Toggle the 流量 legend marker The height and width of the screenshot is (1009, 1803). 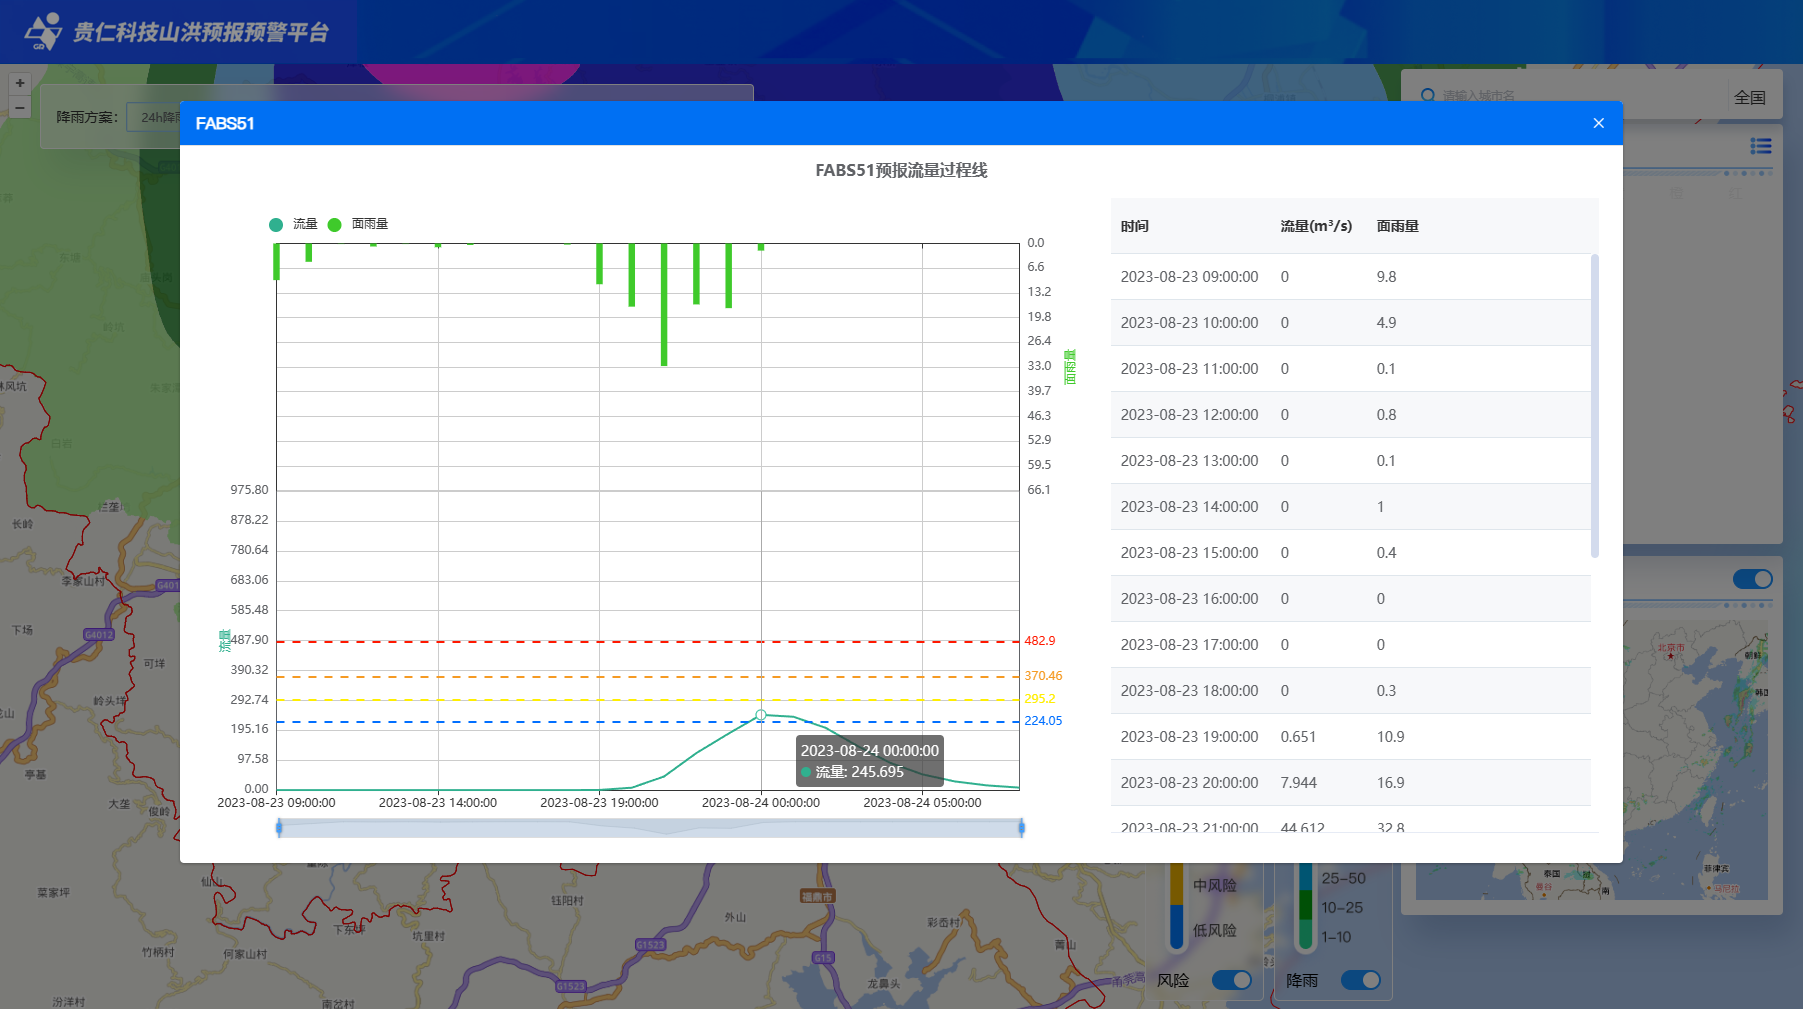(x=276, y=225)
